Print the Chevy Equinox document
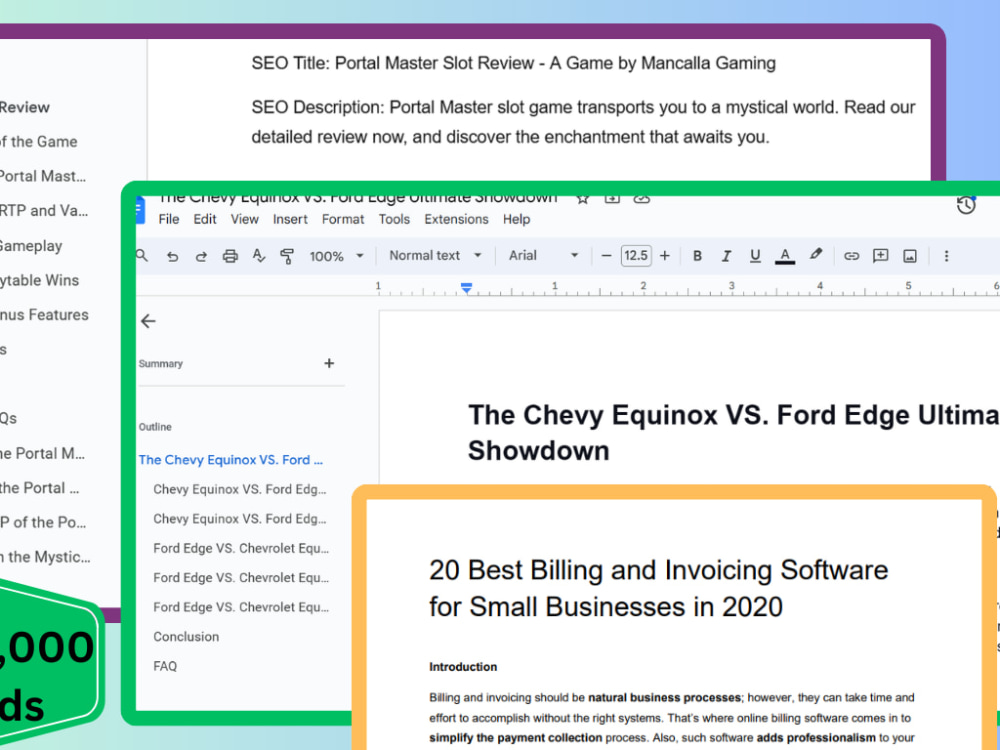Screen dimensions: 1000x750 coord(230,256)
